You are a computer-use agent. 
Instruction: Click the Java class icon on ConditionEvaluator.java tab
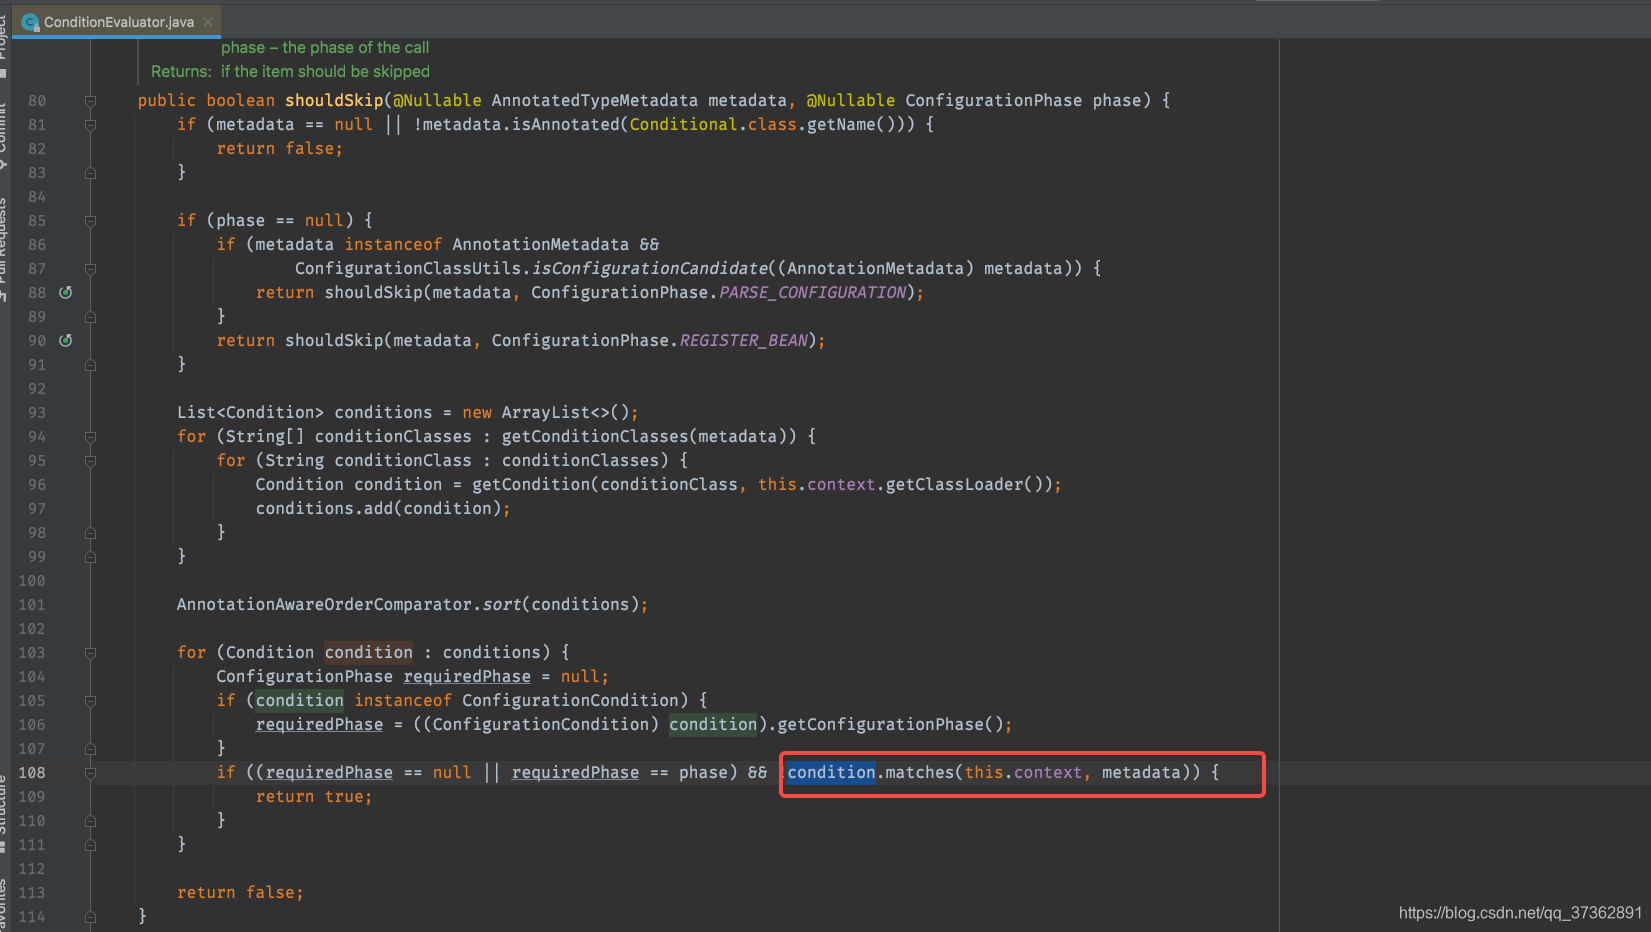pos(30,22)
